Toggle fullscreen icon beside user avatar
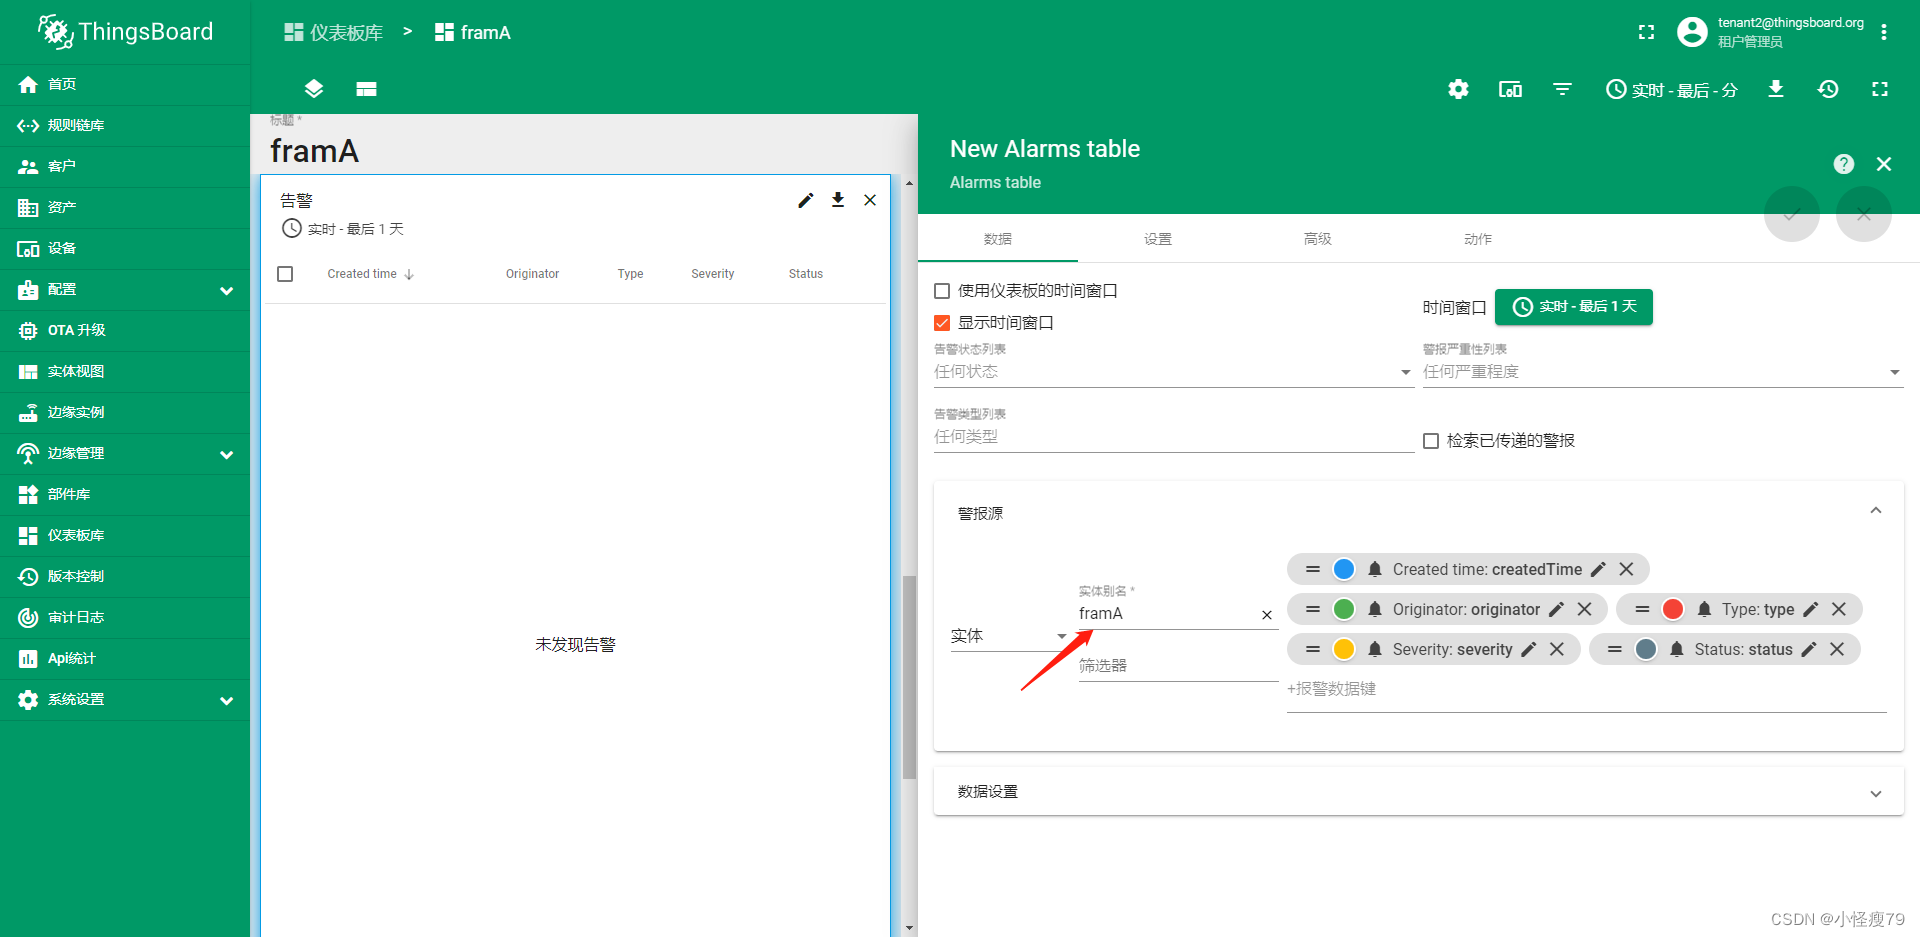 pyautogui.click(x=1646, y=32)
